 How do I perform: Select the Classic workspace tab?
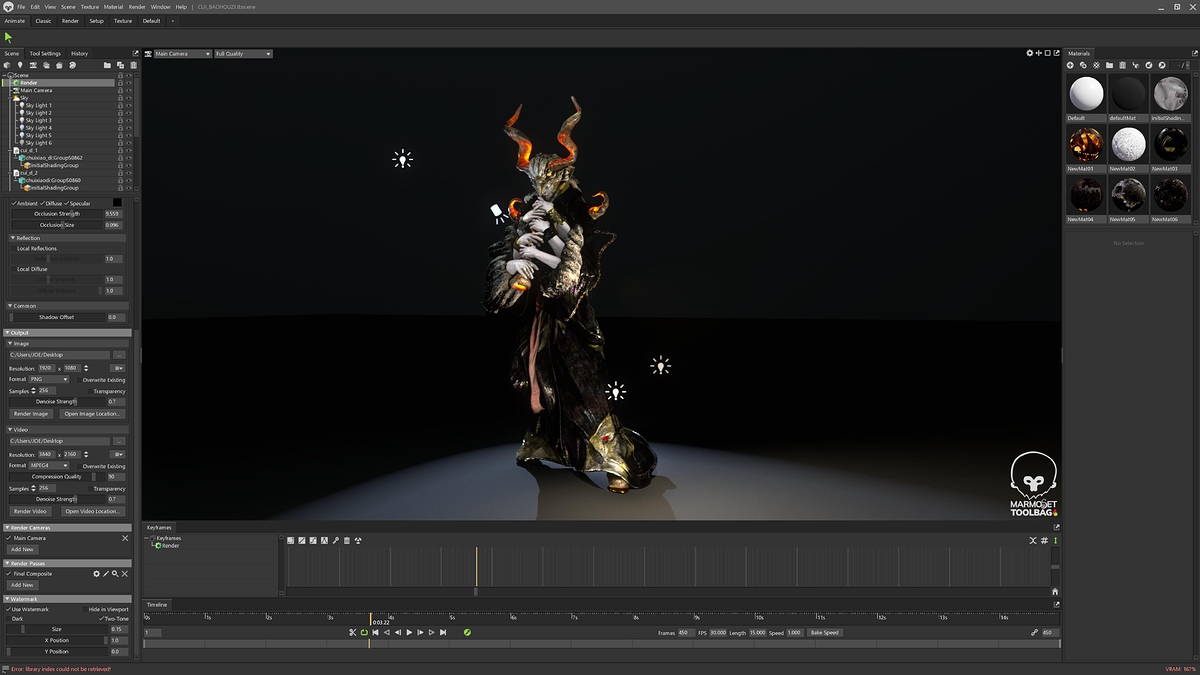point(44,20)
